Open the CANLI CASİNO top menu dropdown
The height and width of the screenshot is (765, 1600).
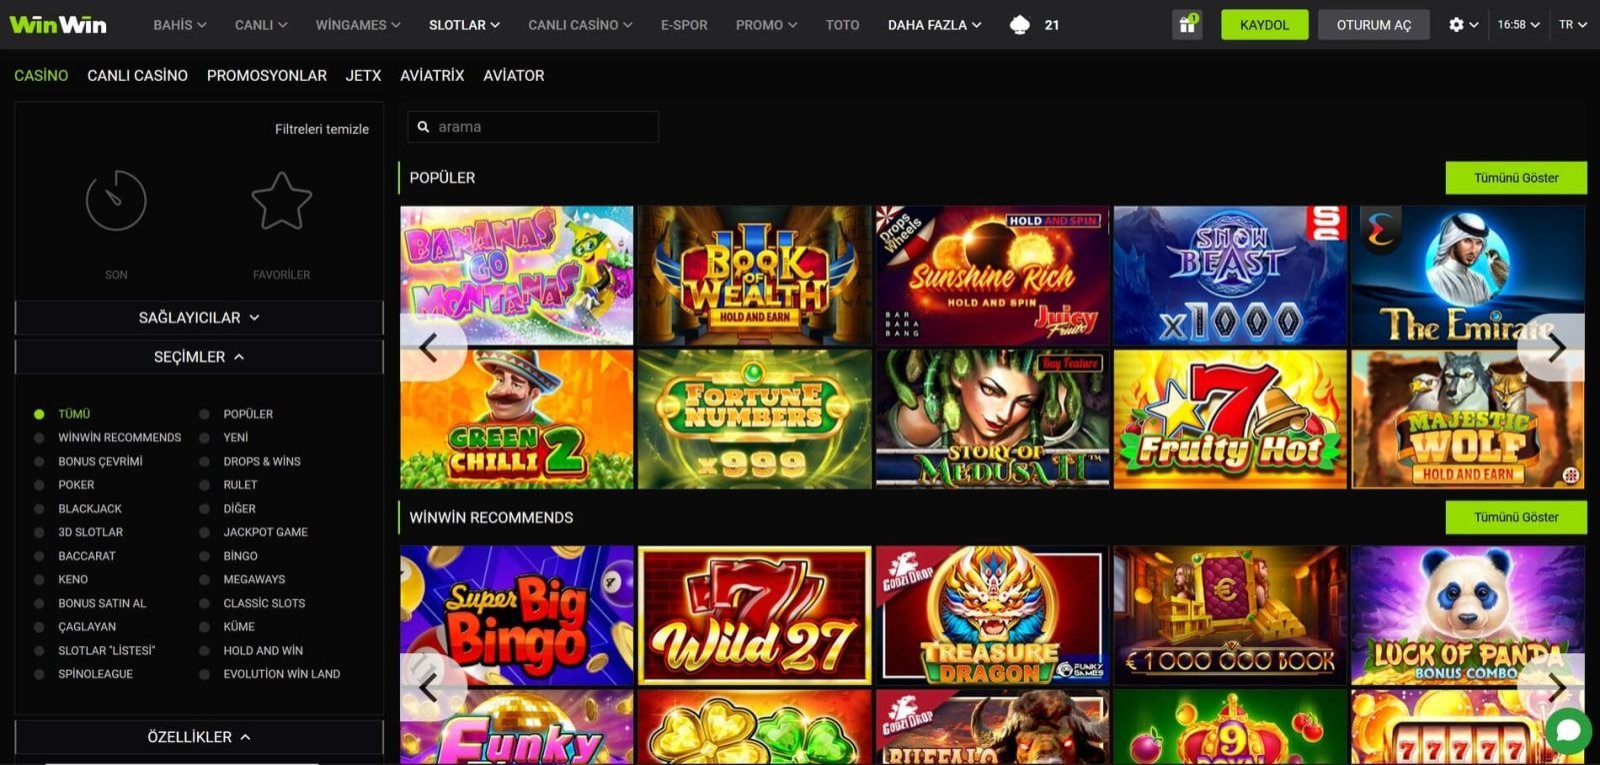[580, 25]
